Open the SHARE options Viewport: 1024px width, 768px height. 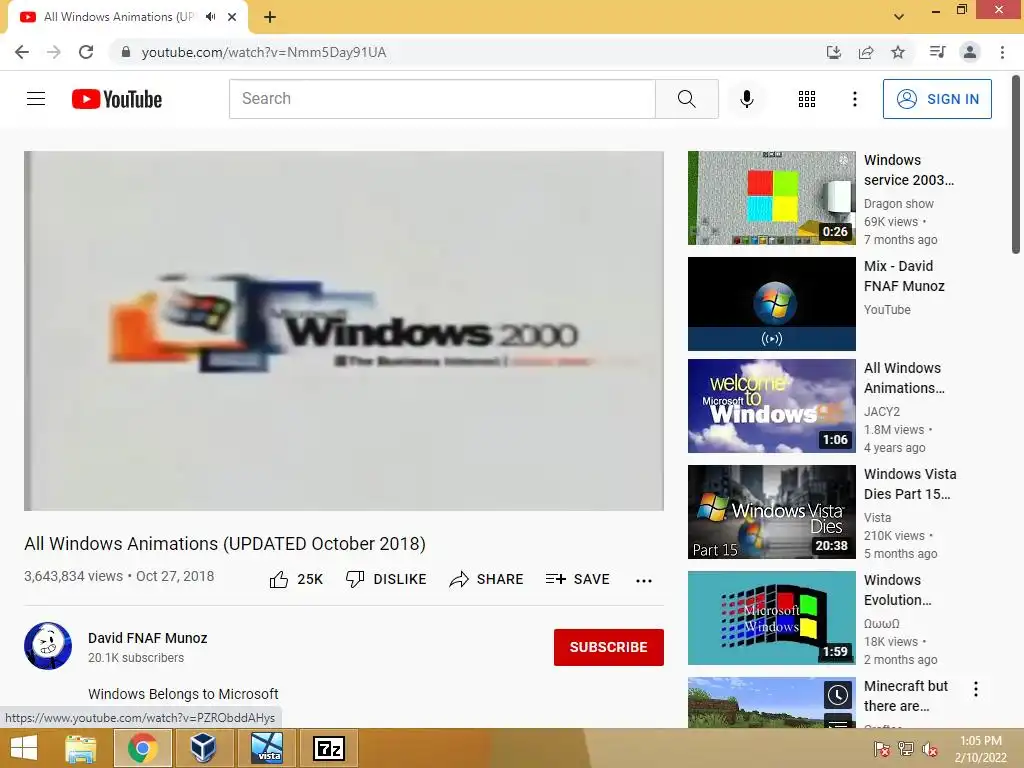point(487,579)
